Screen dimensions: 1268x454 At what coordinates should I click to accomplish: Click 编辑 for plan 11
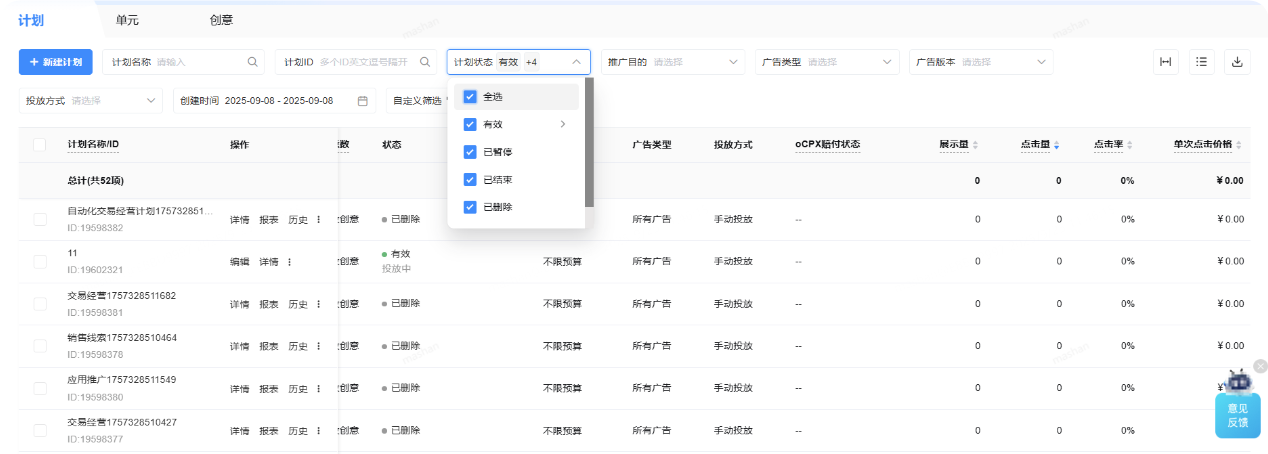click(x=239, y=262)
